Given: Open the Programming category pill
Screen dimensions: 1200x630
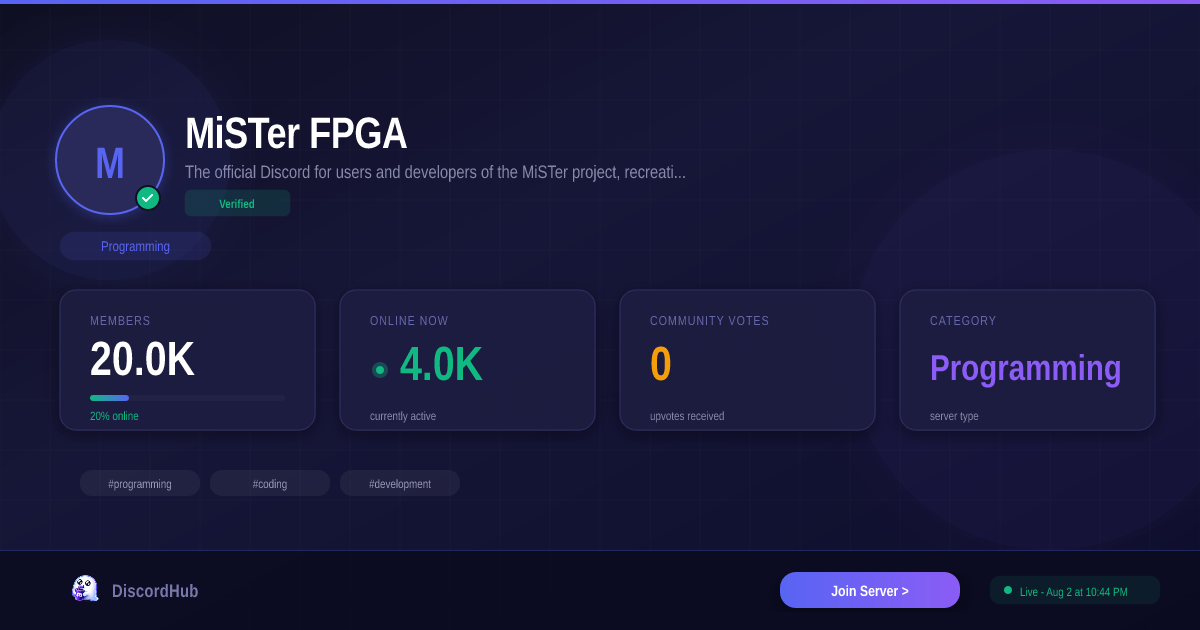Looking at the screenshot, I should (x=135, y=246).
